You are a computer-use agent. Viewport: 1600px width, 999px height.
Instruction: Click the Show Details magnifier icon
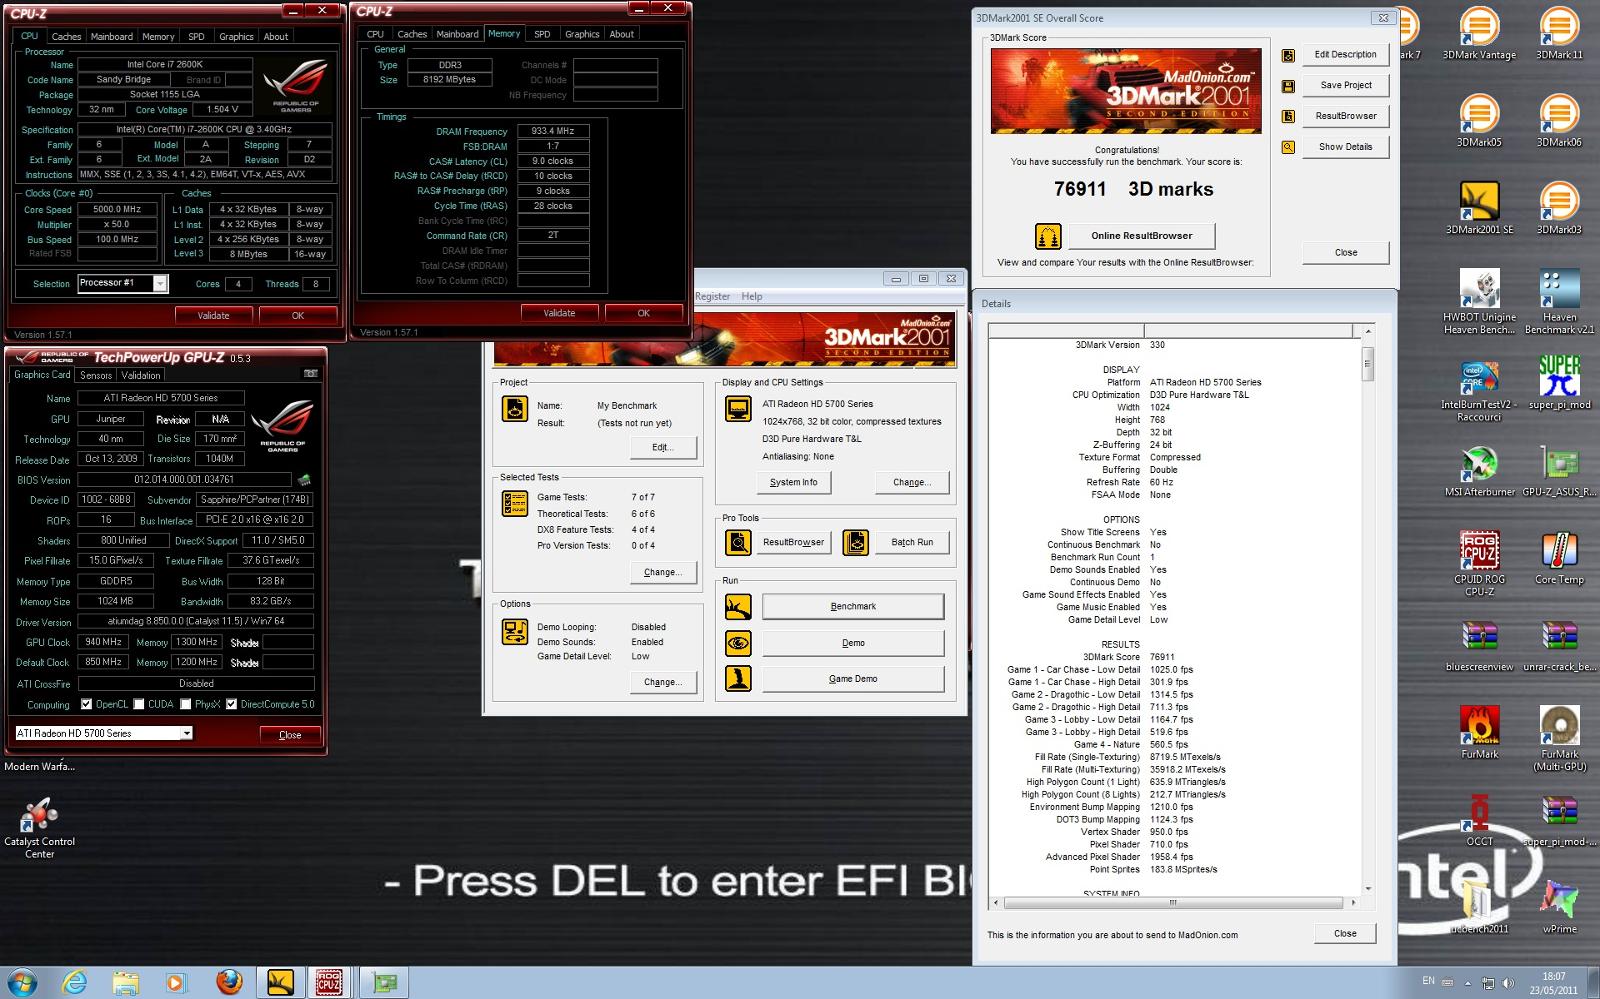[1288, 147]
